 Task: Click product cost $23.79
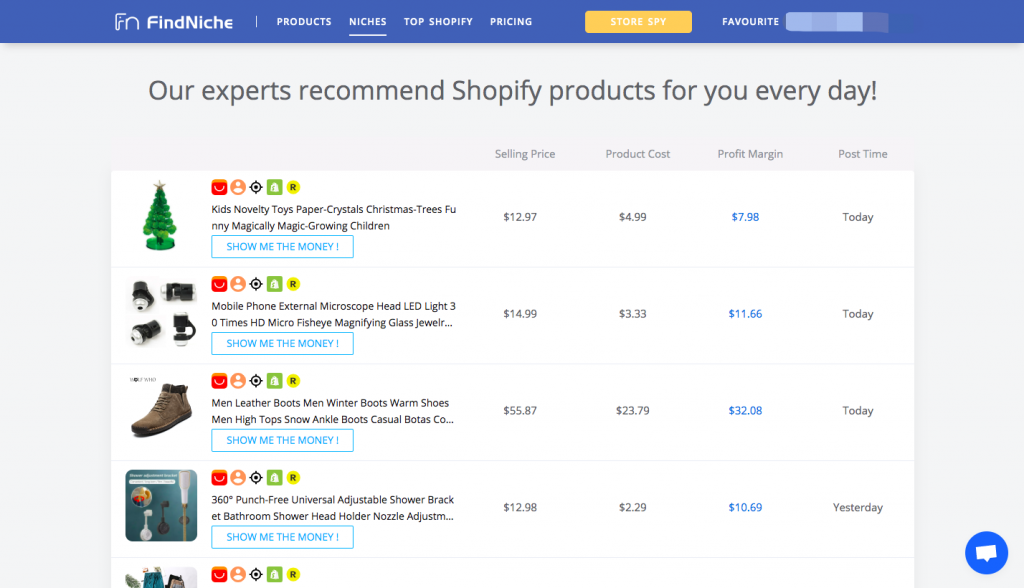coord(633,410)
